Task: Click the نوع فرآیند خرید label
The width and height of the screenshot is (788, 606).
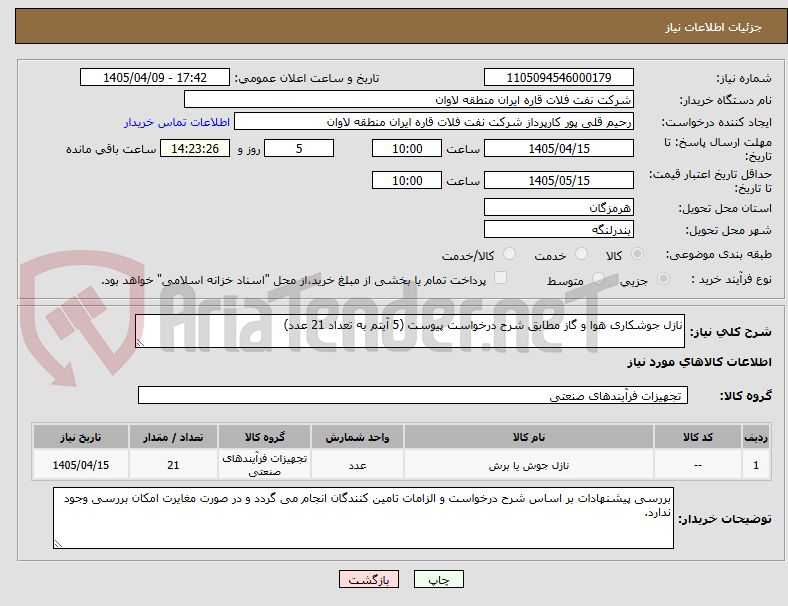Action: [x=732, y=279]
